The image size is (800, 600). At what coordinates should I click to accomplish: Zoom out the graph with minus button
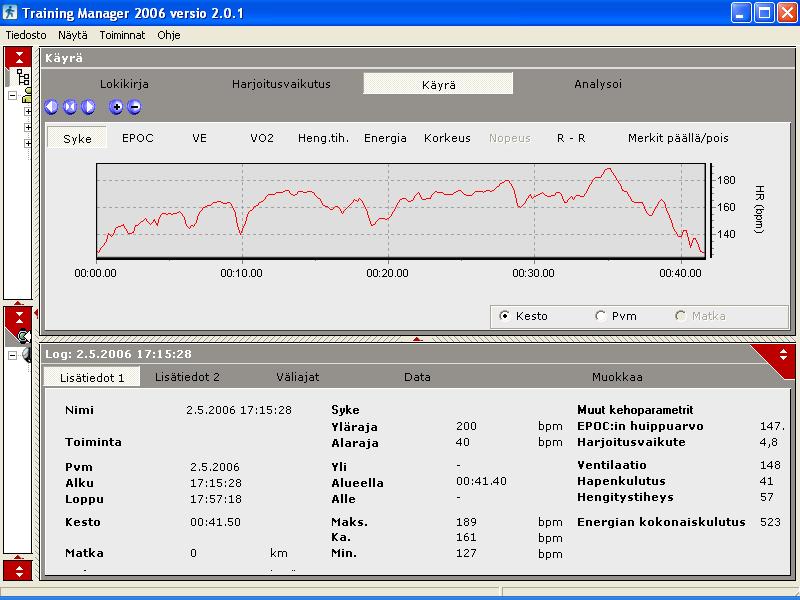(134, 107)
